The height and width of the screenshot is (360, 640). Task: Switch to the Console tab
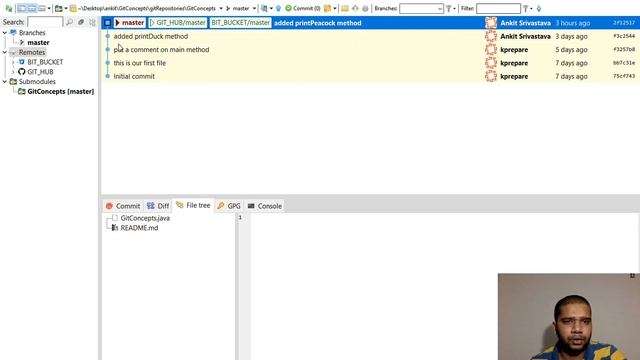264,206
